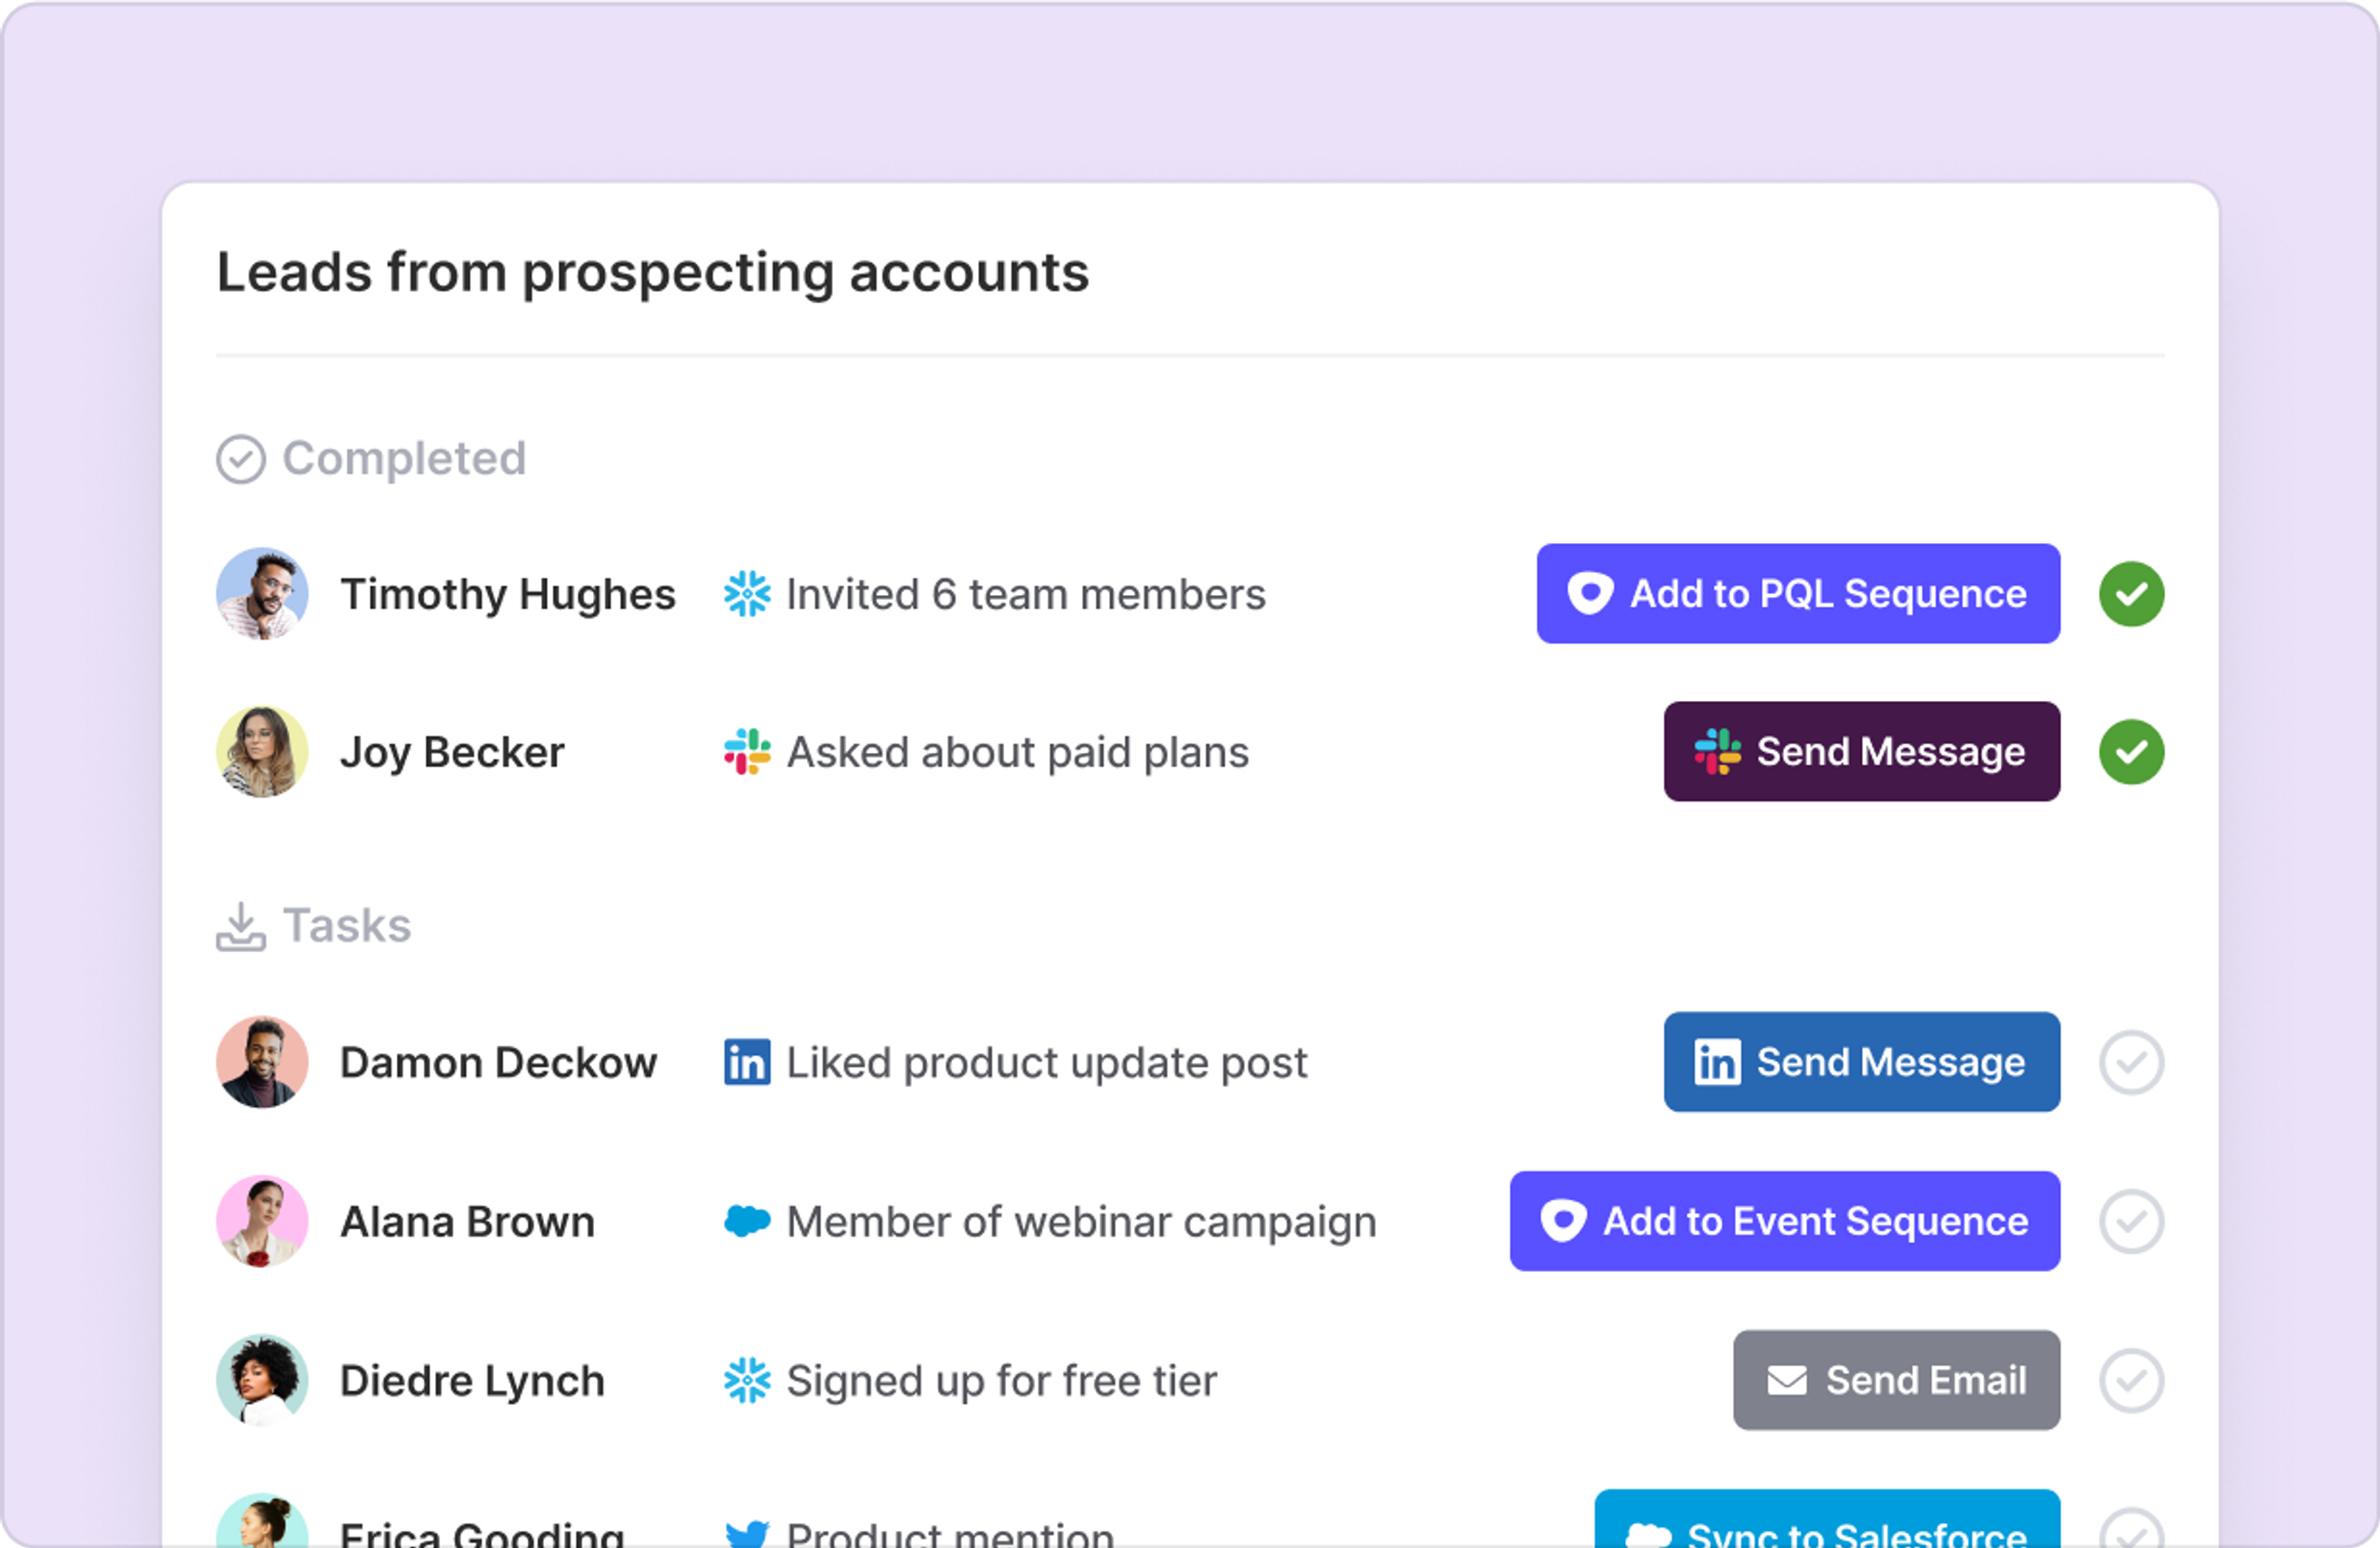Mark Alana Brown's task as complete
2380x1548 pixels.
[x=2131, y=1221]
